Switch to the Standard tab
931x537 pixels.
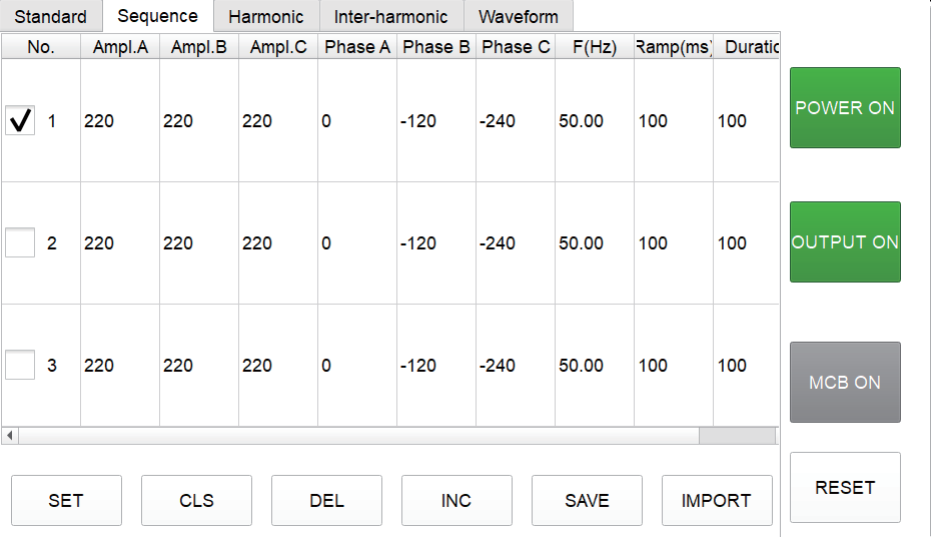pos(50,17)
